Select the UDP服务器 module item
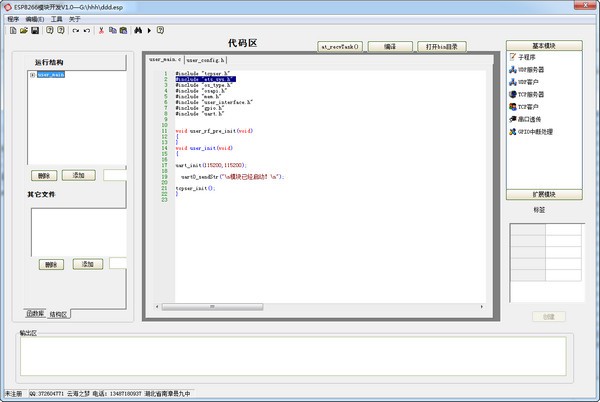The image size is (600, 402). coord(526,70)
